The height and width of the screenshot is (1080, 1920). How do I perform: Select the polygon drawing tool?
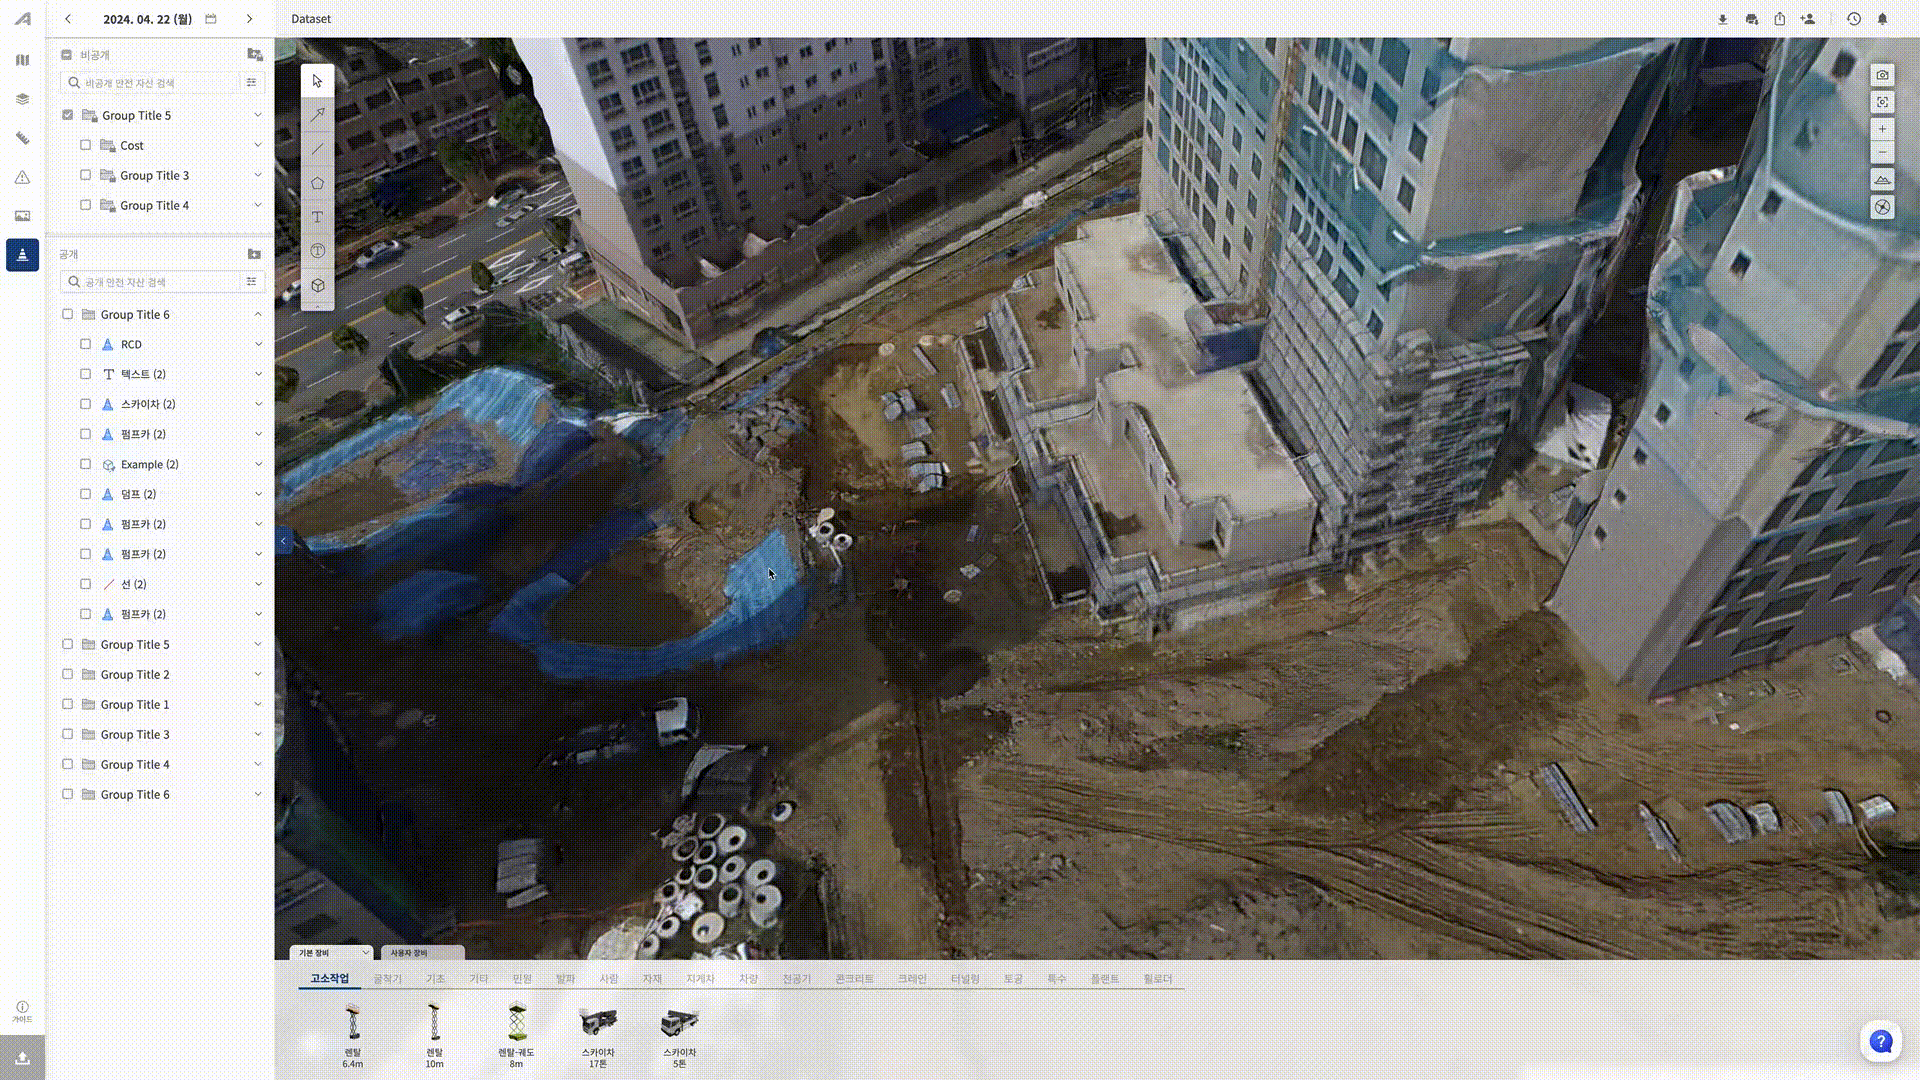(317, 183)
